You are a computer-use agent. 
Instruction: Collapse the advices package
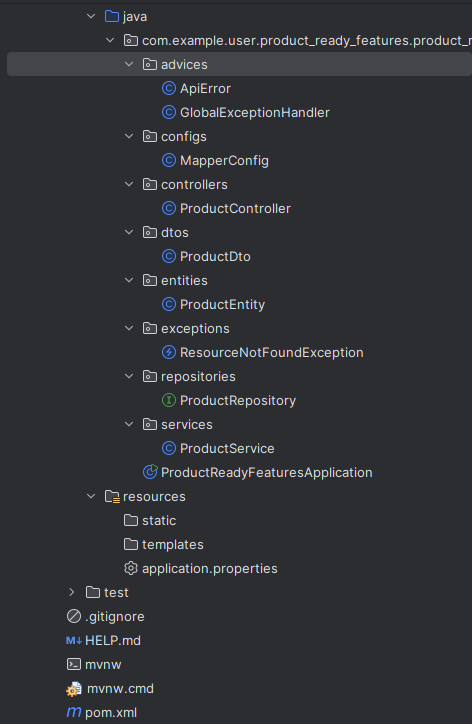click(129, 64)
